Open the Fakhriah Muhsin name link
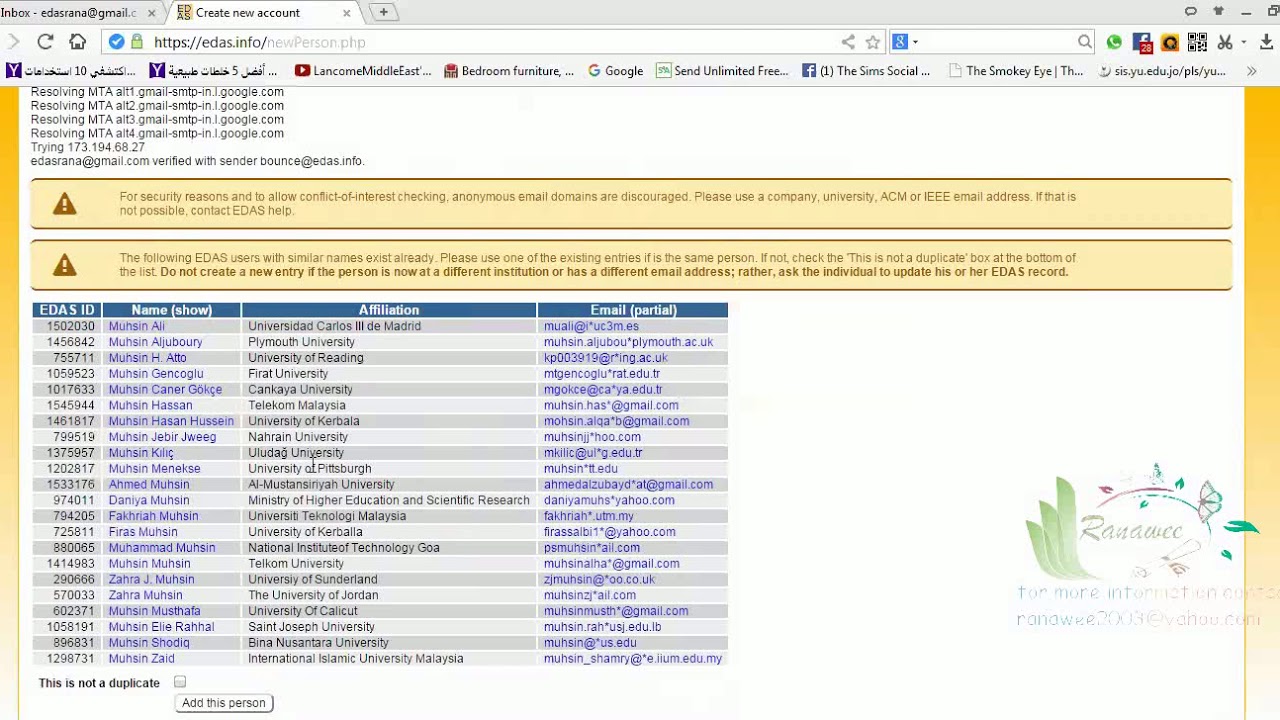Image resolution: width=1280 pixels, height=720 pixels. [154, 516]
